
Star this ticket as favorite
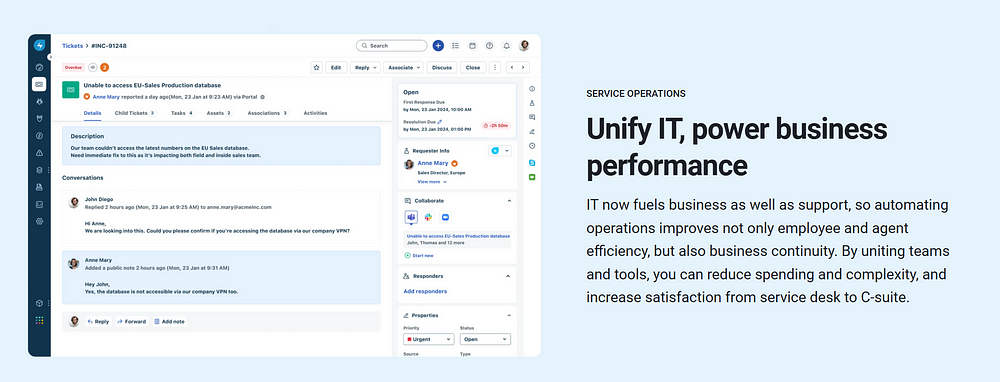tap(316, 67)
